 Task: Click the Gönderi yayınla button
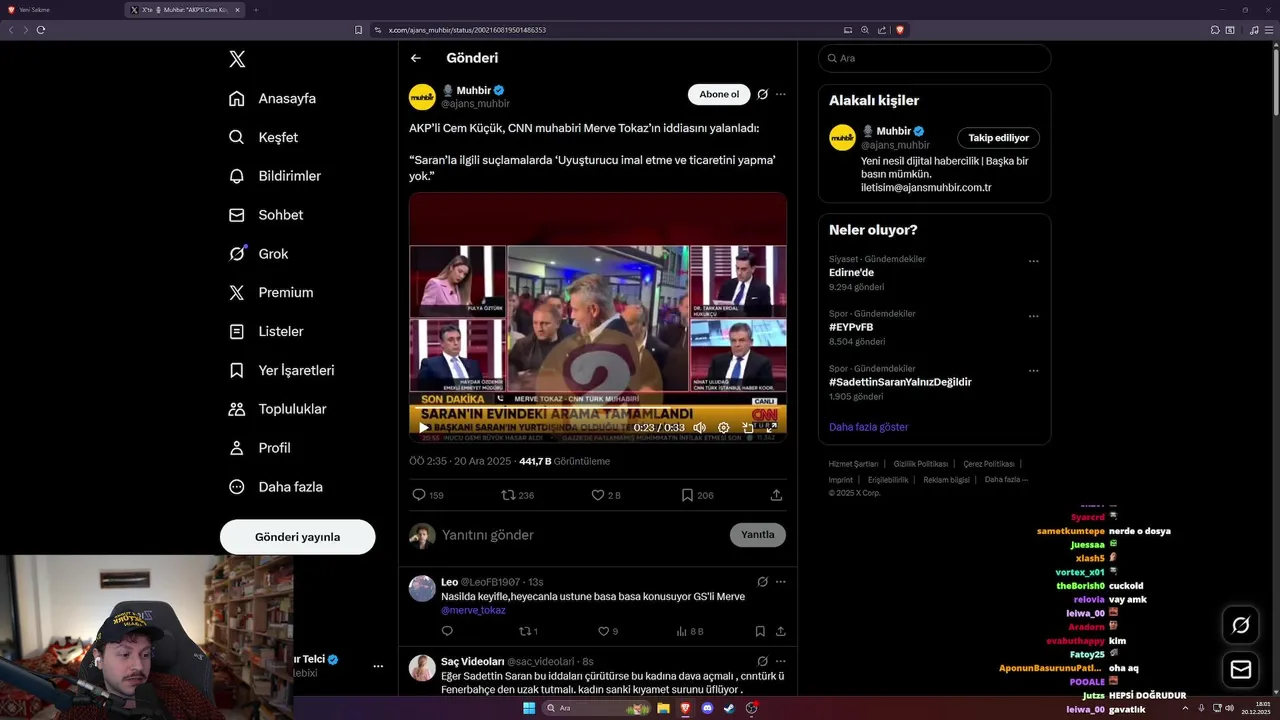(x=298, y=537)
